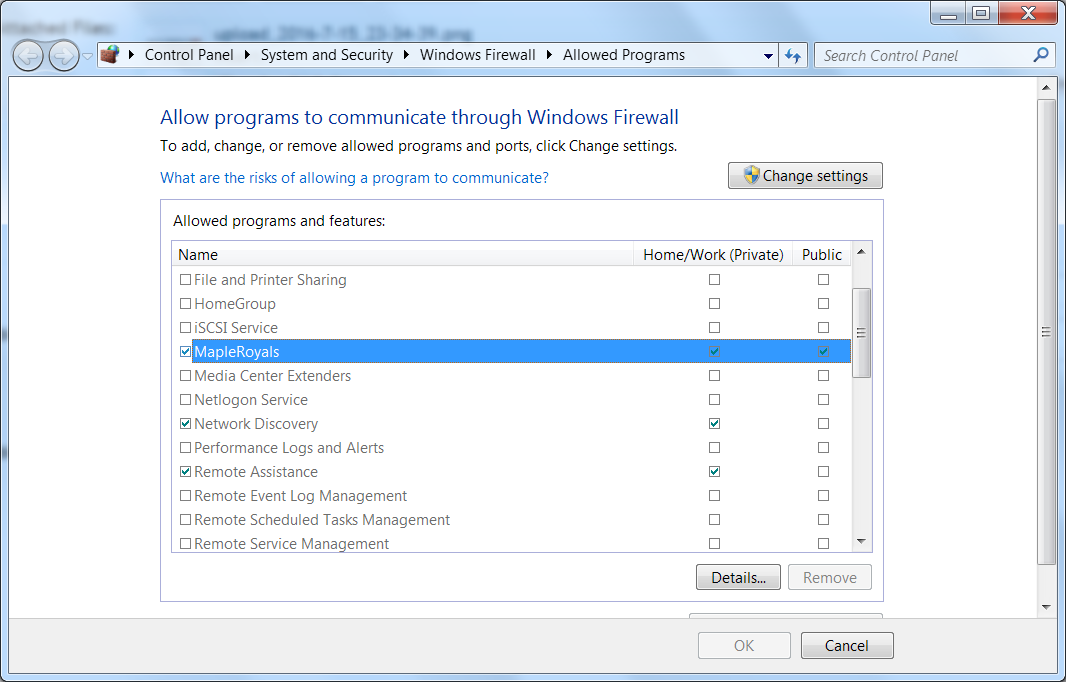Click the Public column header

pos(822,255)
